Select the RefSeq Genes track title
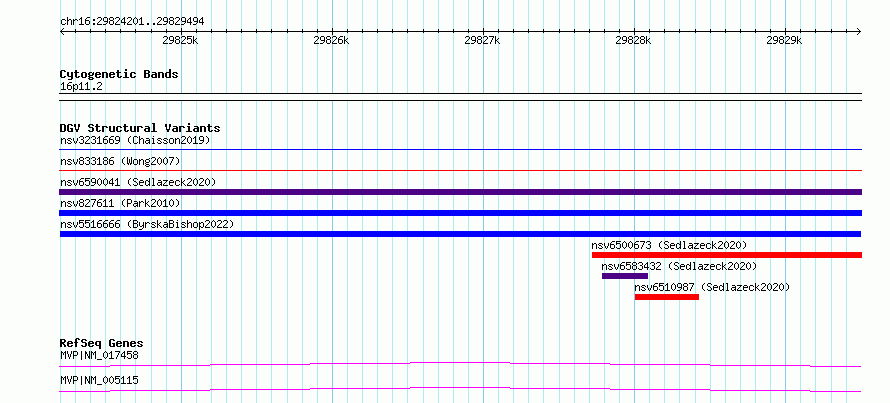This screenshot has height=403, width=890. pos(101,343)
